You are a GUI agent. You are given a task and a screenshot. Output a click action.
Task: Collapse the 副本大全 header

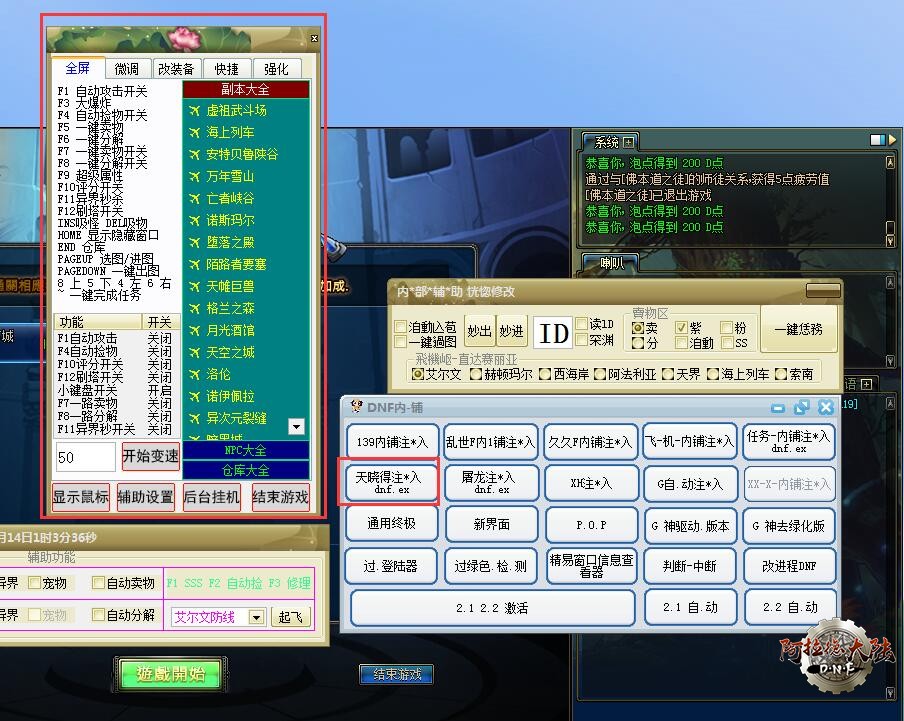coord(246,89)
